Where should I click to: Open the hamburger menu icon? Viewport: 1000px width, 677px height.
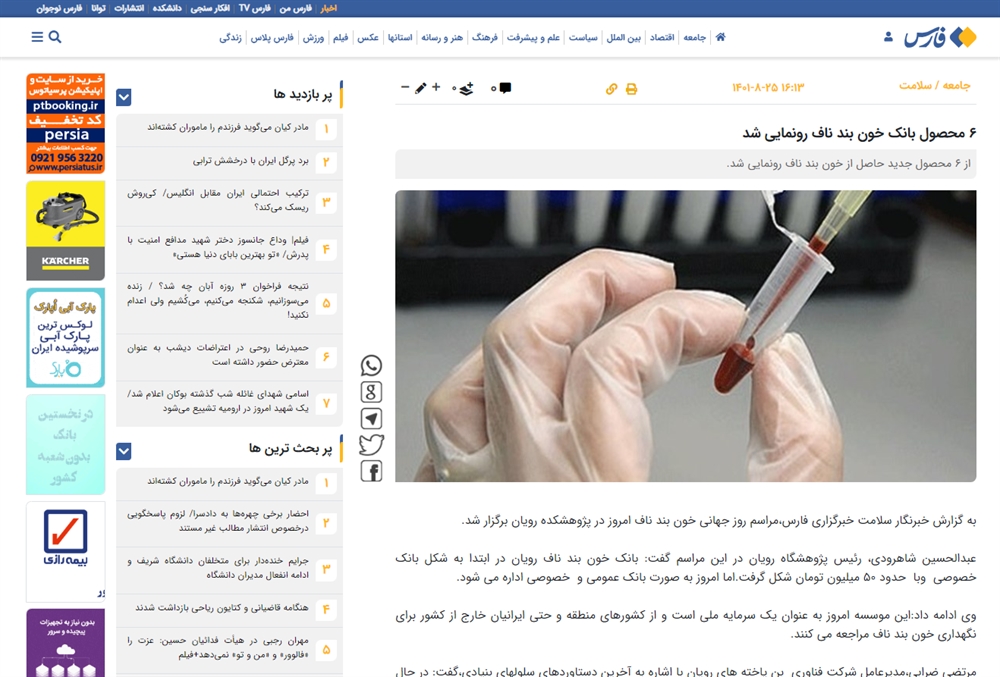tap(37, 37)
